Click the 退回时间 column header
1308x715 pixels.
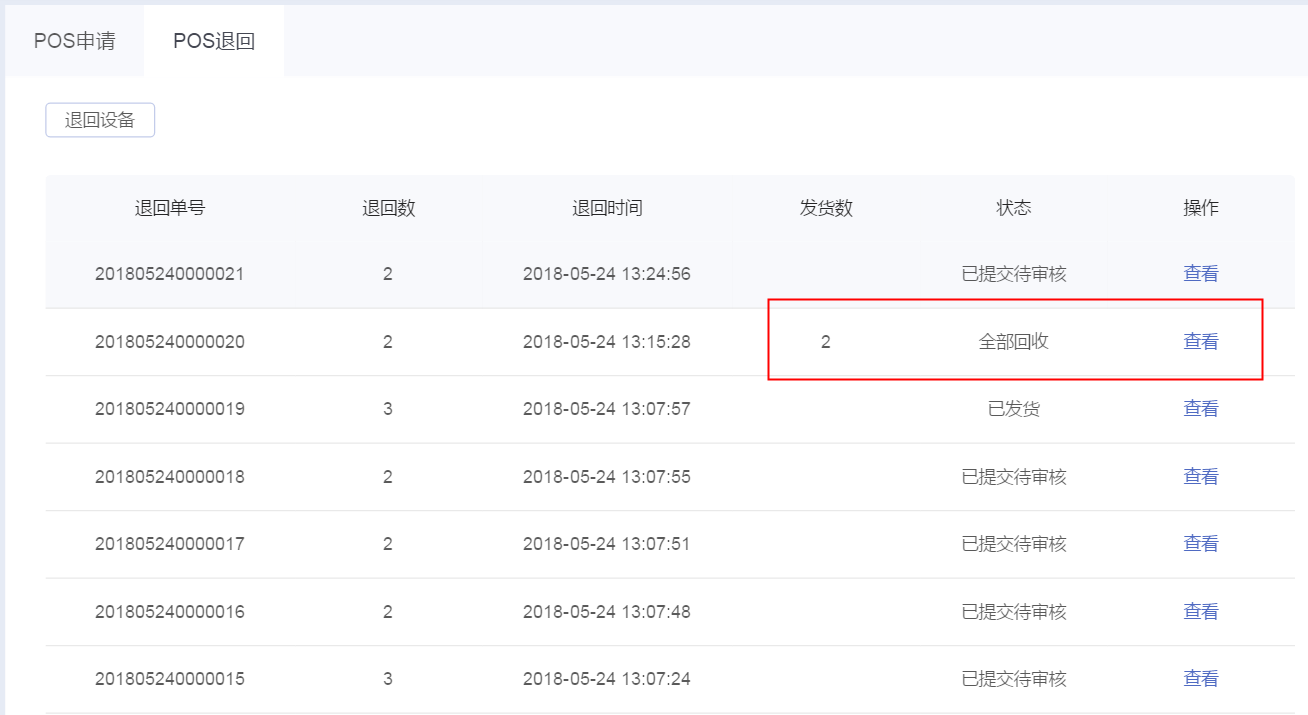[x=607, y=208]
